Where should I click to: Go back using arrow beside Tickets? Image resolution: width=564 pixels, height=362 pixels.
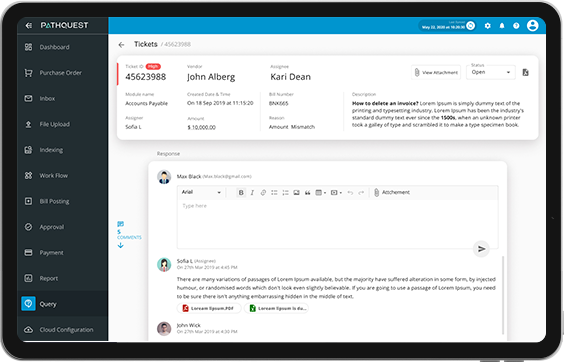121,45
